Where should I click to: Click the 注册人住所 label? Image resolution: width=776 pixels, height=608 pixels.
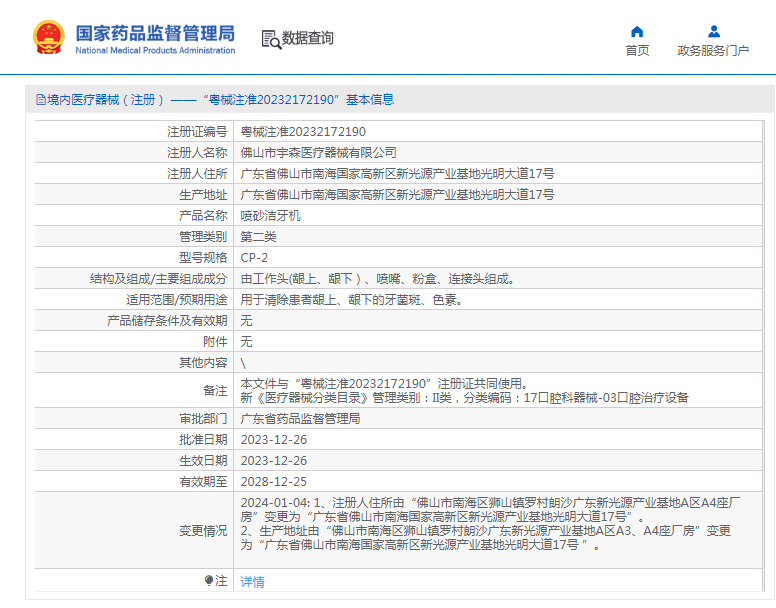tap(197, 174)
